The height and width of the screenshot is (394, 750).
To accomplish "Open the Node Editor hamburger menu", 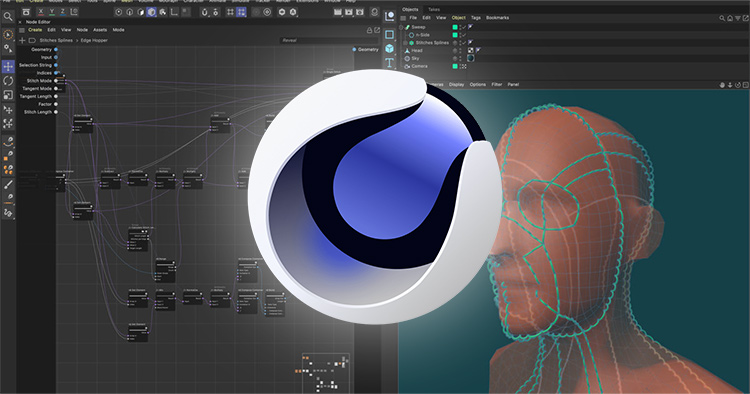I will [22, 30].
